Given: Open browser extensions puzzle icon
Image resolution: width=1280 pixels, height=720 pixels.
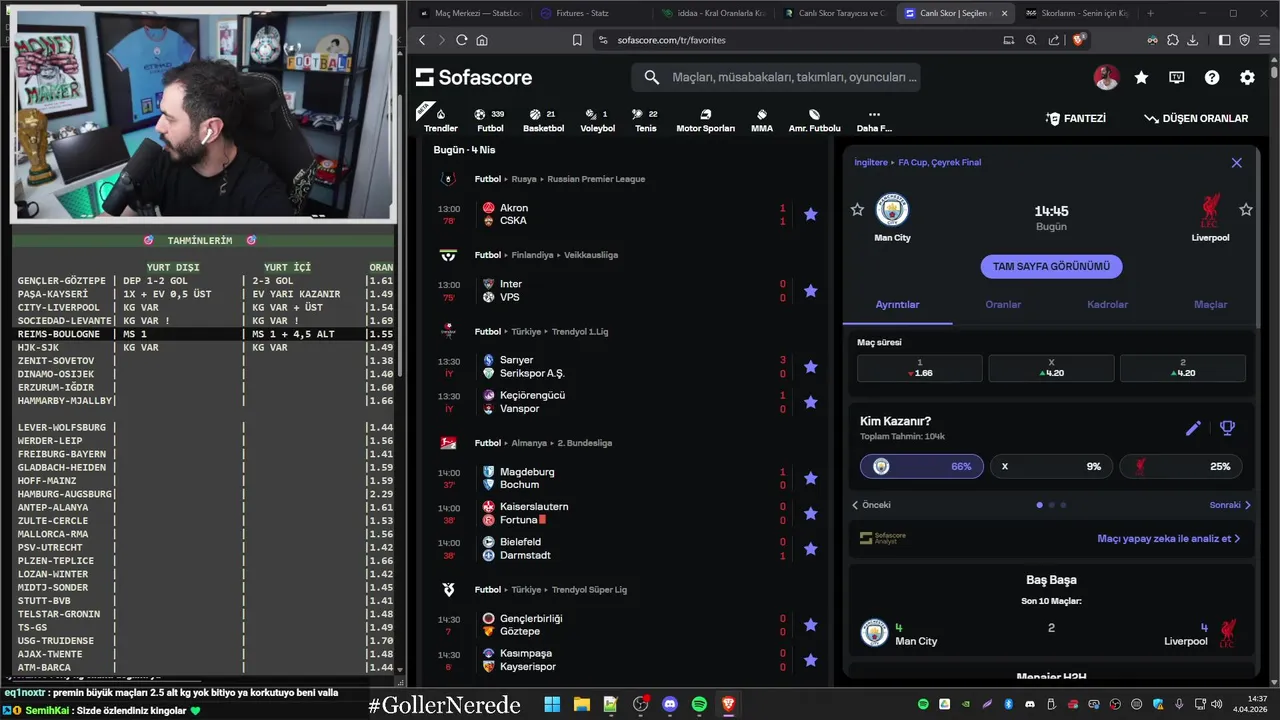Looking at the screenshot, I should pyautogui.click(x=1172, y=40).
